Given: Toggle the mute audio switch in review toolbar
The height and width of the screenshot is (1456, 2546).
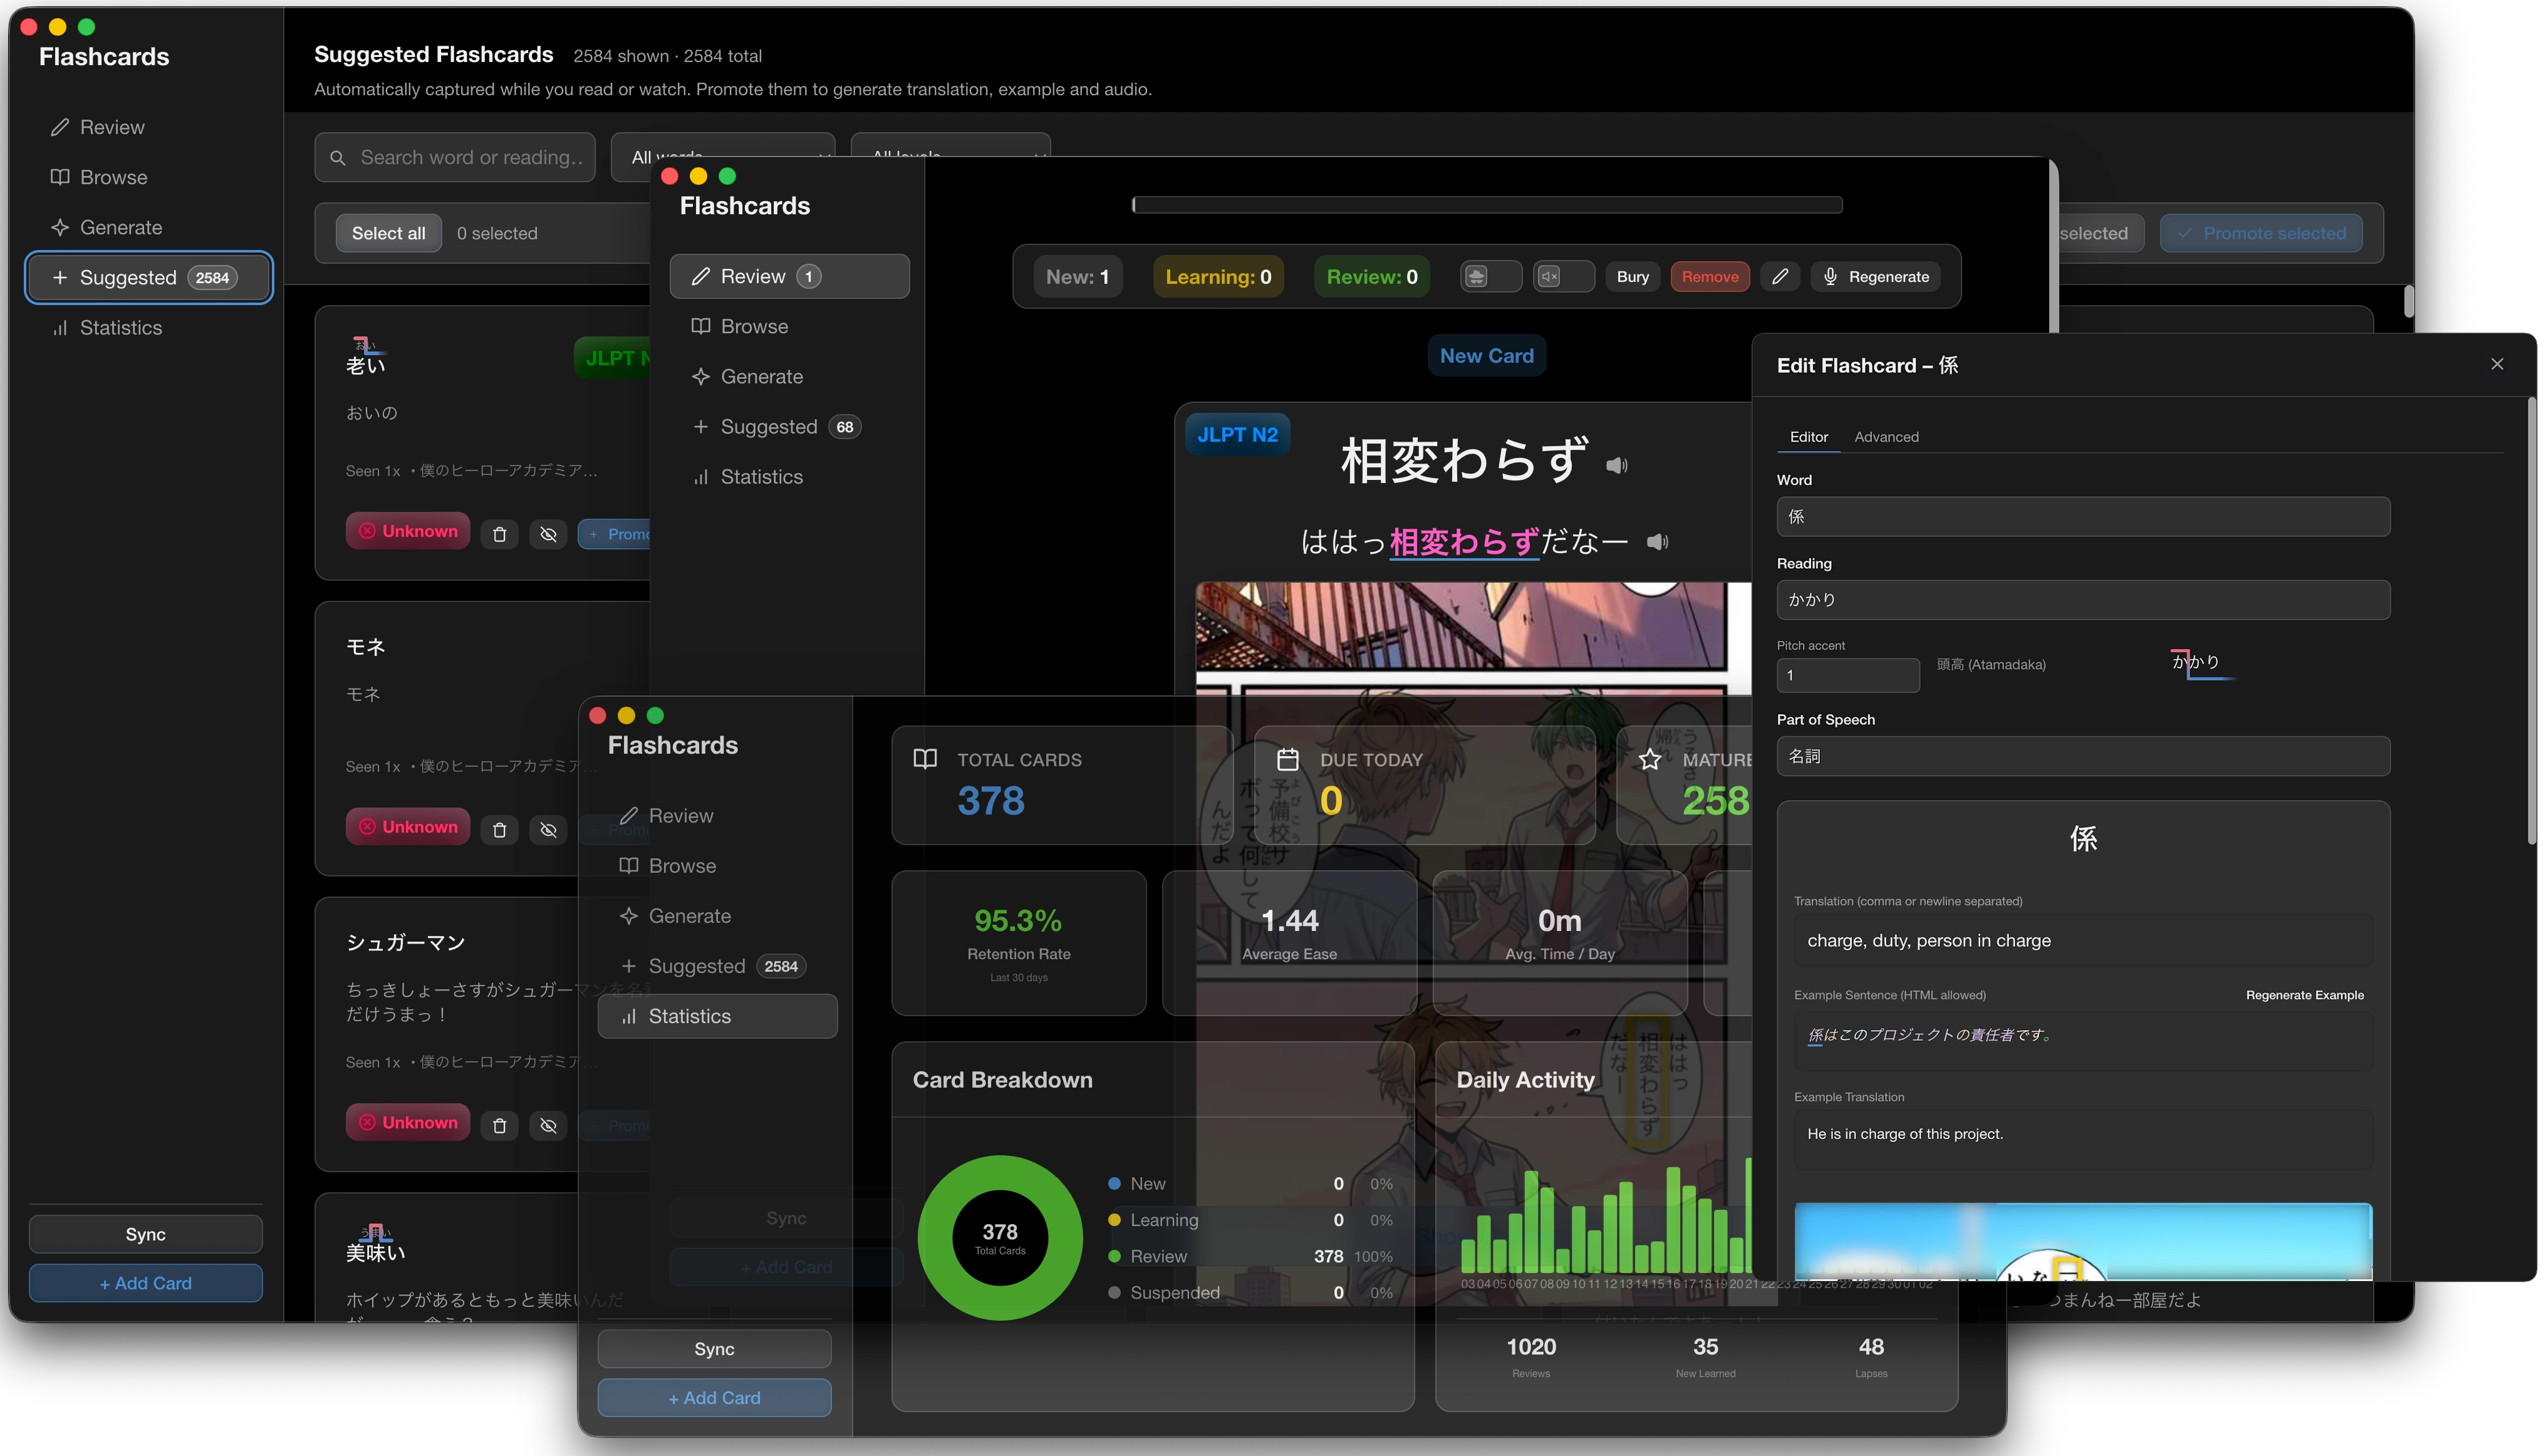Looking at the screenshot, I should [1564, 277].
